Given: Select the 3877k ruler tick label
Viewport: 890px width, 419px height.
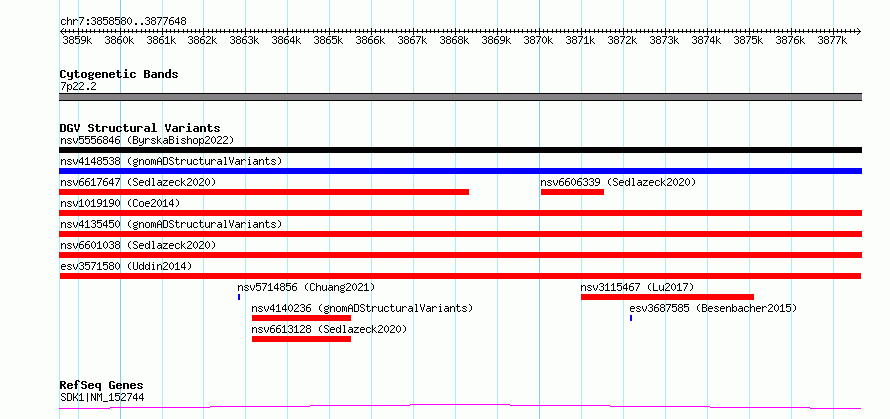Looking at the screenshot, I should point(832,40).
